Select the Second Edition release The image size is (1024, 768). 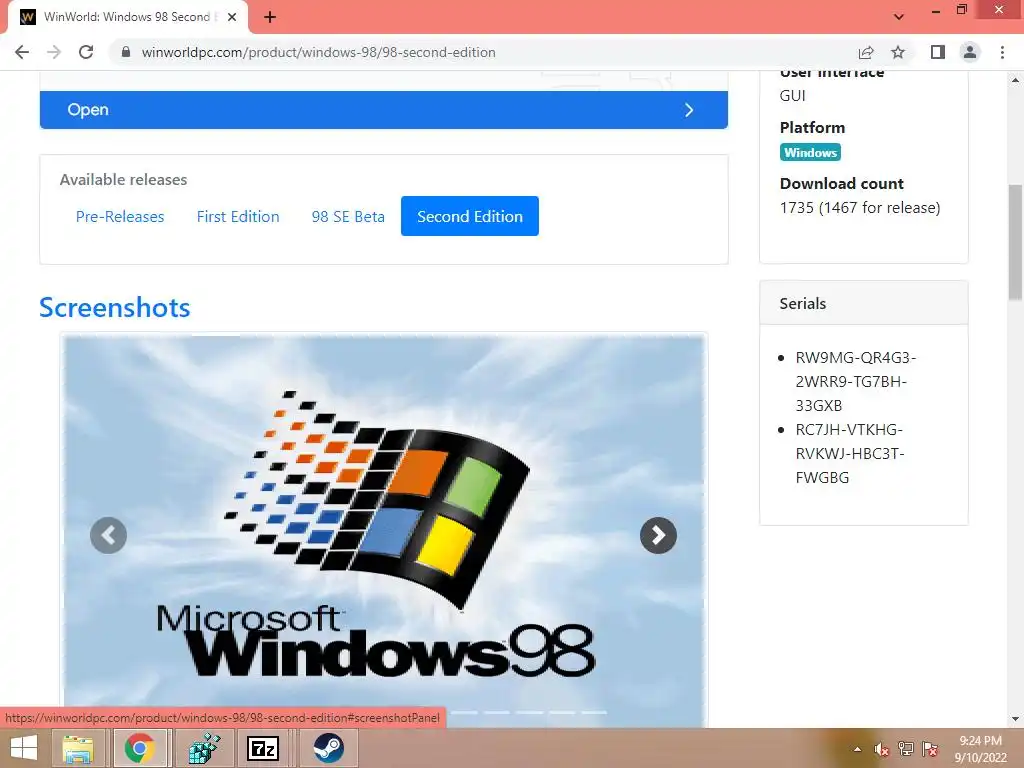point(470,216)
